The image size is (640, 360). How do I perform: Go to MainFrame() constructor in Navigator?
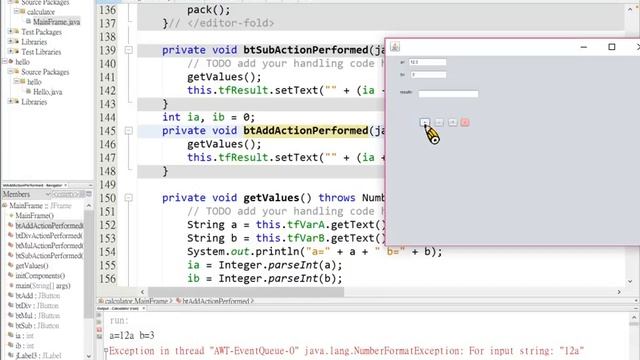tap(34, 216)
